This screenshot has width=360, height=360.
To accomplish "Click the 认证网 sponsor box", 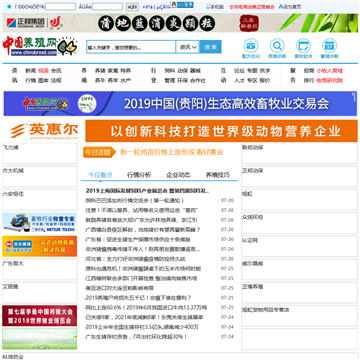I will click(x=299, y=246).
